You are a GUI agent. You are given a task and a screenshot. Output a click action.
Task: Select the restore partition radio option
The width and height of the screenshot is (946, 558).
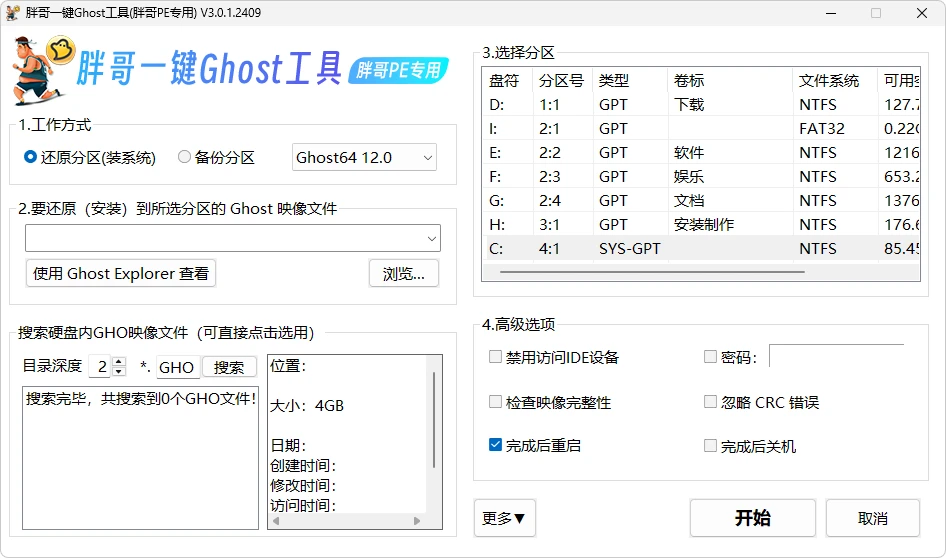(x=31, y=157)
